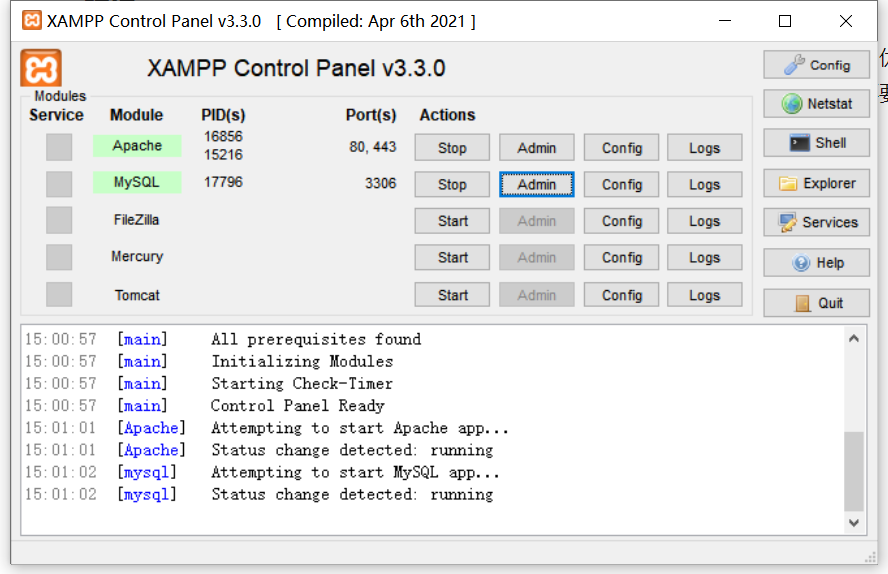Screen dimensions: 888x574
Task: Open the Windows Services button
Action: click(816, 222)
